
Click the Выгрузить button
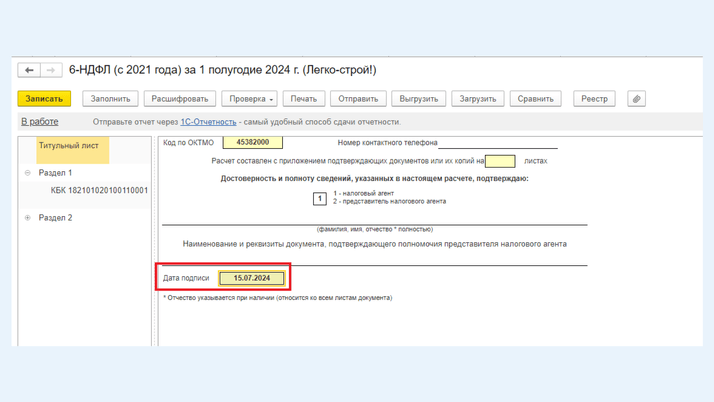pyautogui.click(x=418, y=99)
